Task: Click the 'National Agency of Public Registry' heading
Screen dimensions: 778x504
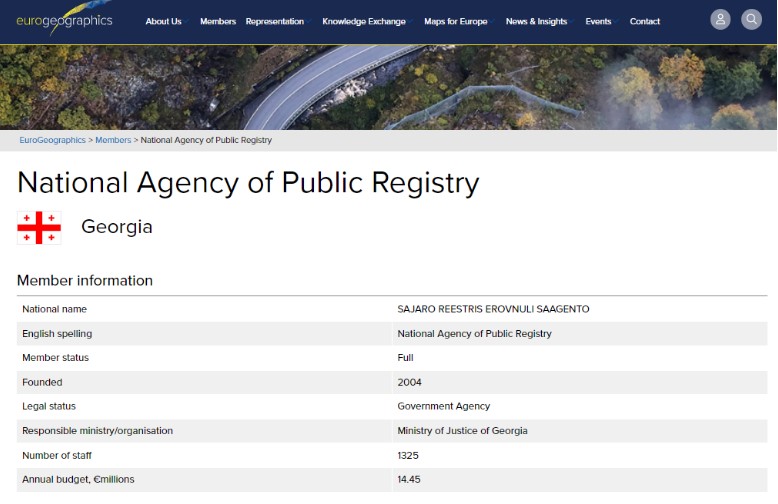Action: coord(248,183)
